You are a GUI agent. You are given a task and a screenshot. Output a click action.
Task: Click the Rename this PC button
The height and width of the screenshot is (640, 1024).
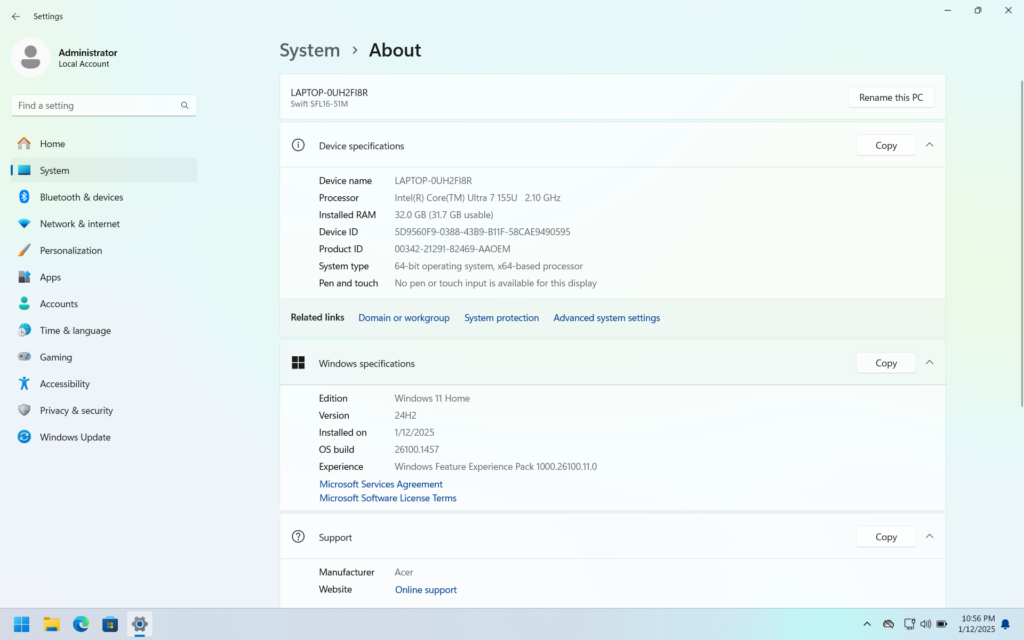coord(891,97)
